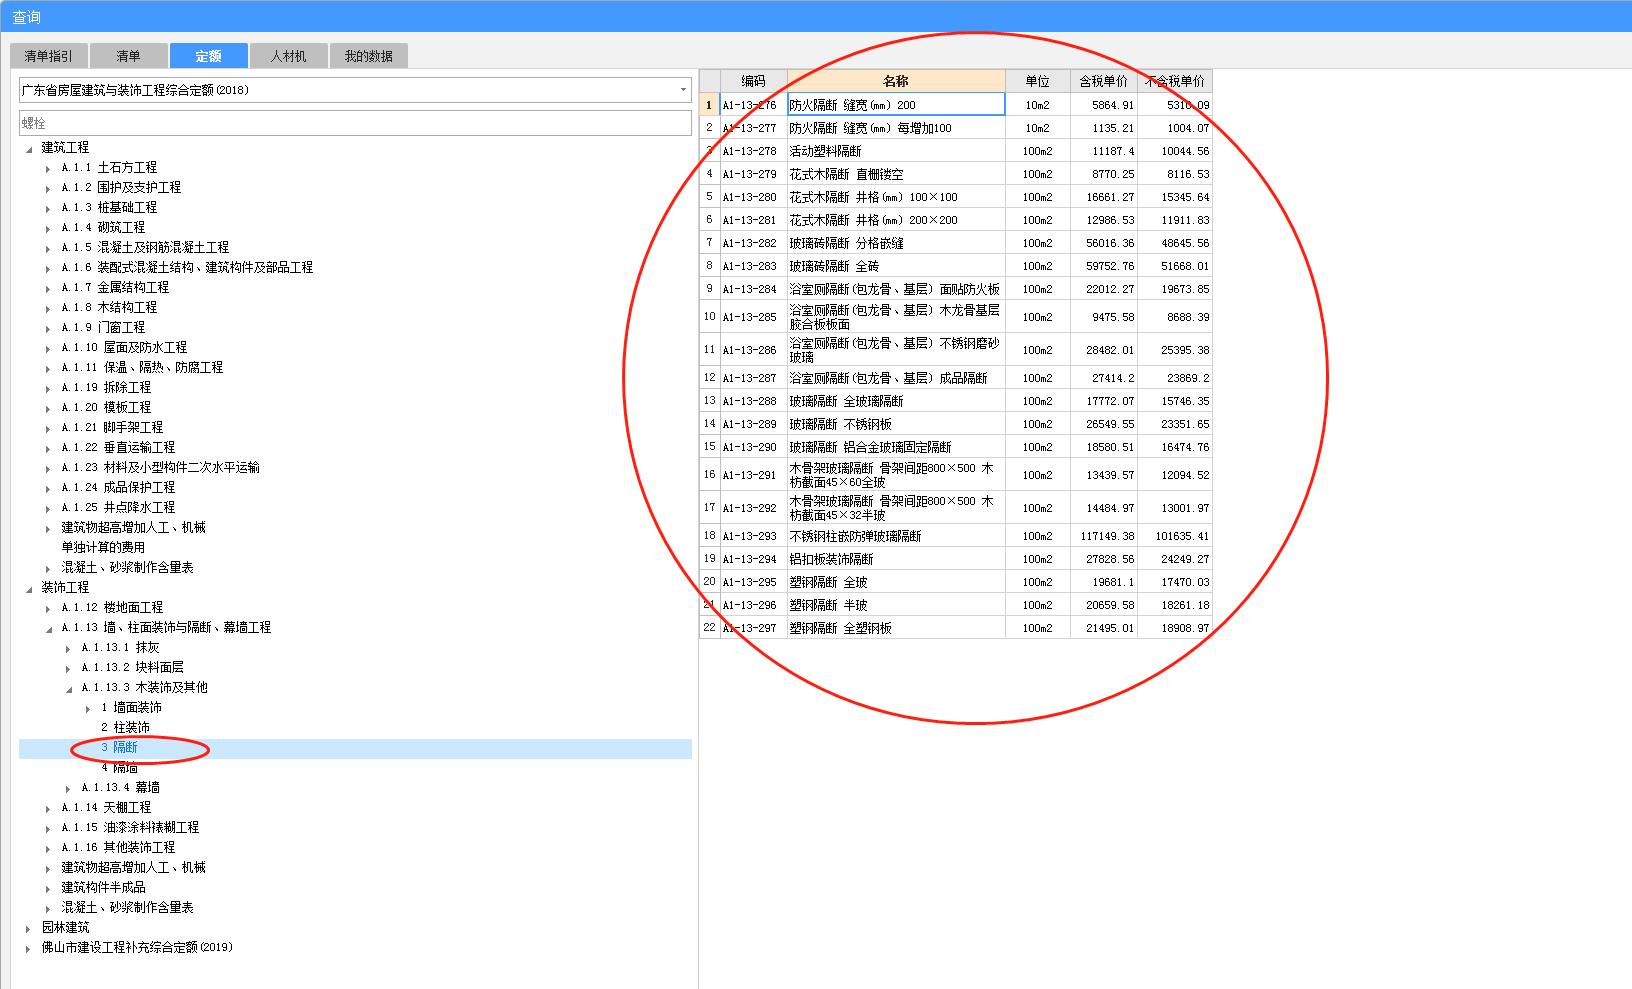Viewport: 1632px width, 989px height.
Task: Select row number 12 header
Action: pos(709,378)
